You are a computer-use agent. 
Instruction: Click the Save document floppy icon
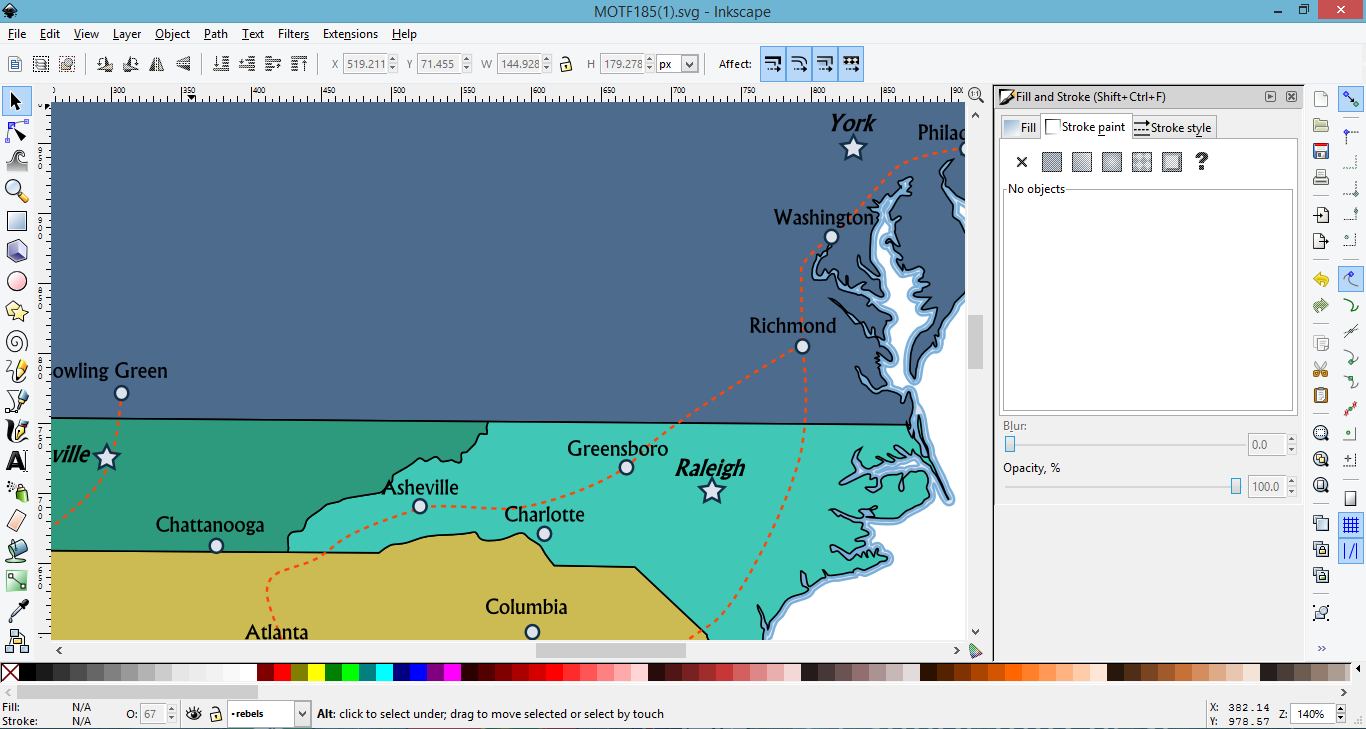tap(1321, 151)
